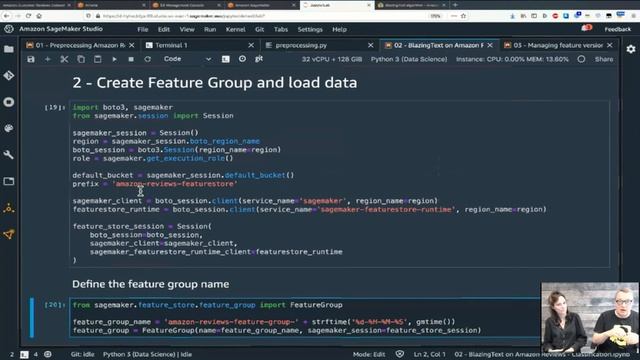Click the git toolbar icon
Image resolution: width=640 pixels, height=360 pixels.
(x=259, y=59)
